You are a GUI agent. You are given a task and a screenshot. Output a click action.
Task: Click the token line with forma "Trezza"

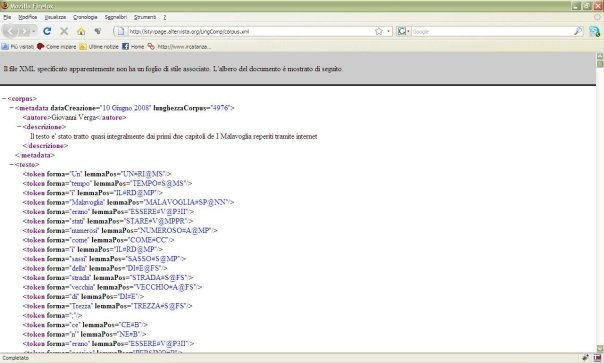pyautogui.click(x=107, y=306)
